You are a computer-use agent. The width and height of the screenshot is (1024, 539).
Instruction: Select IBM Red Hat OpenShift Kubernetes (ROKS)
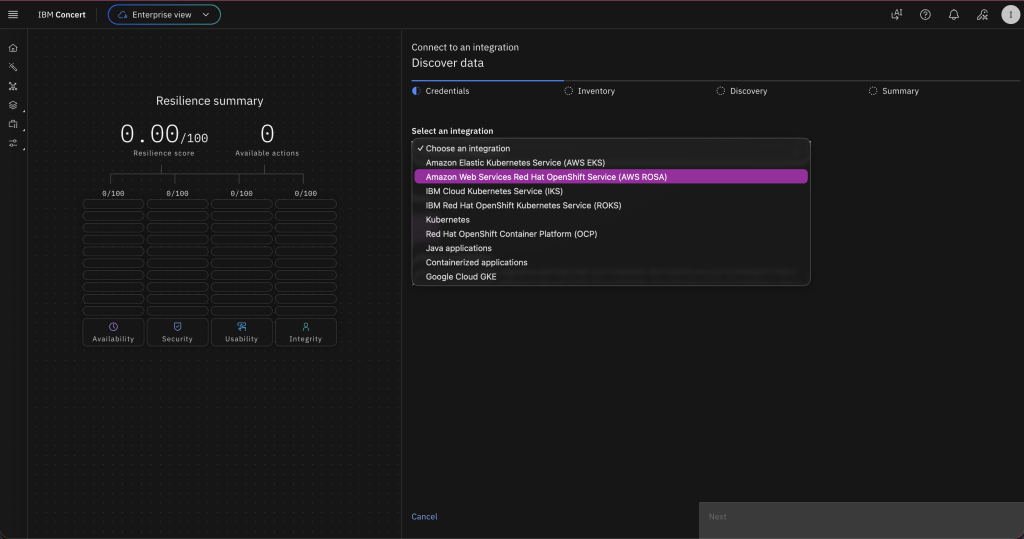[x=611, y=205]
